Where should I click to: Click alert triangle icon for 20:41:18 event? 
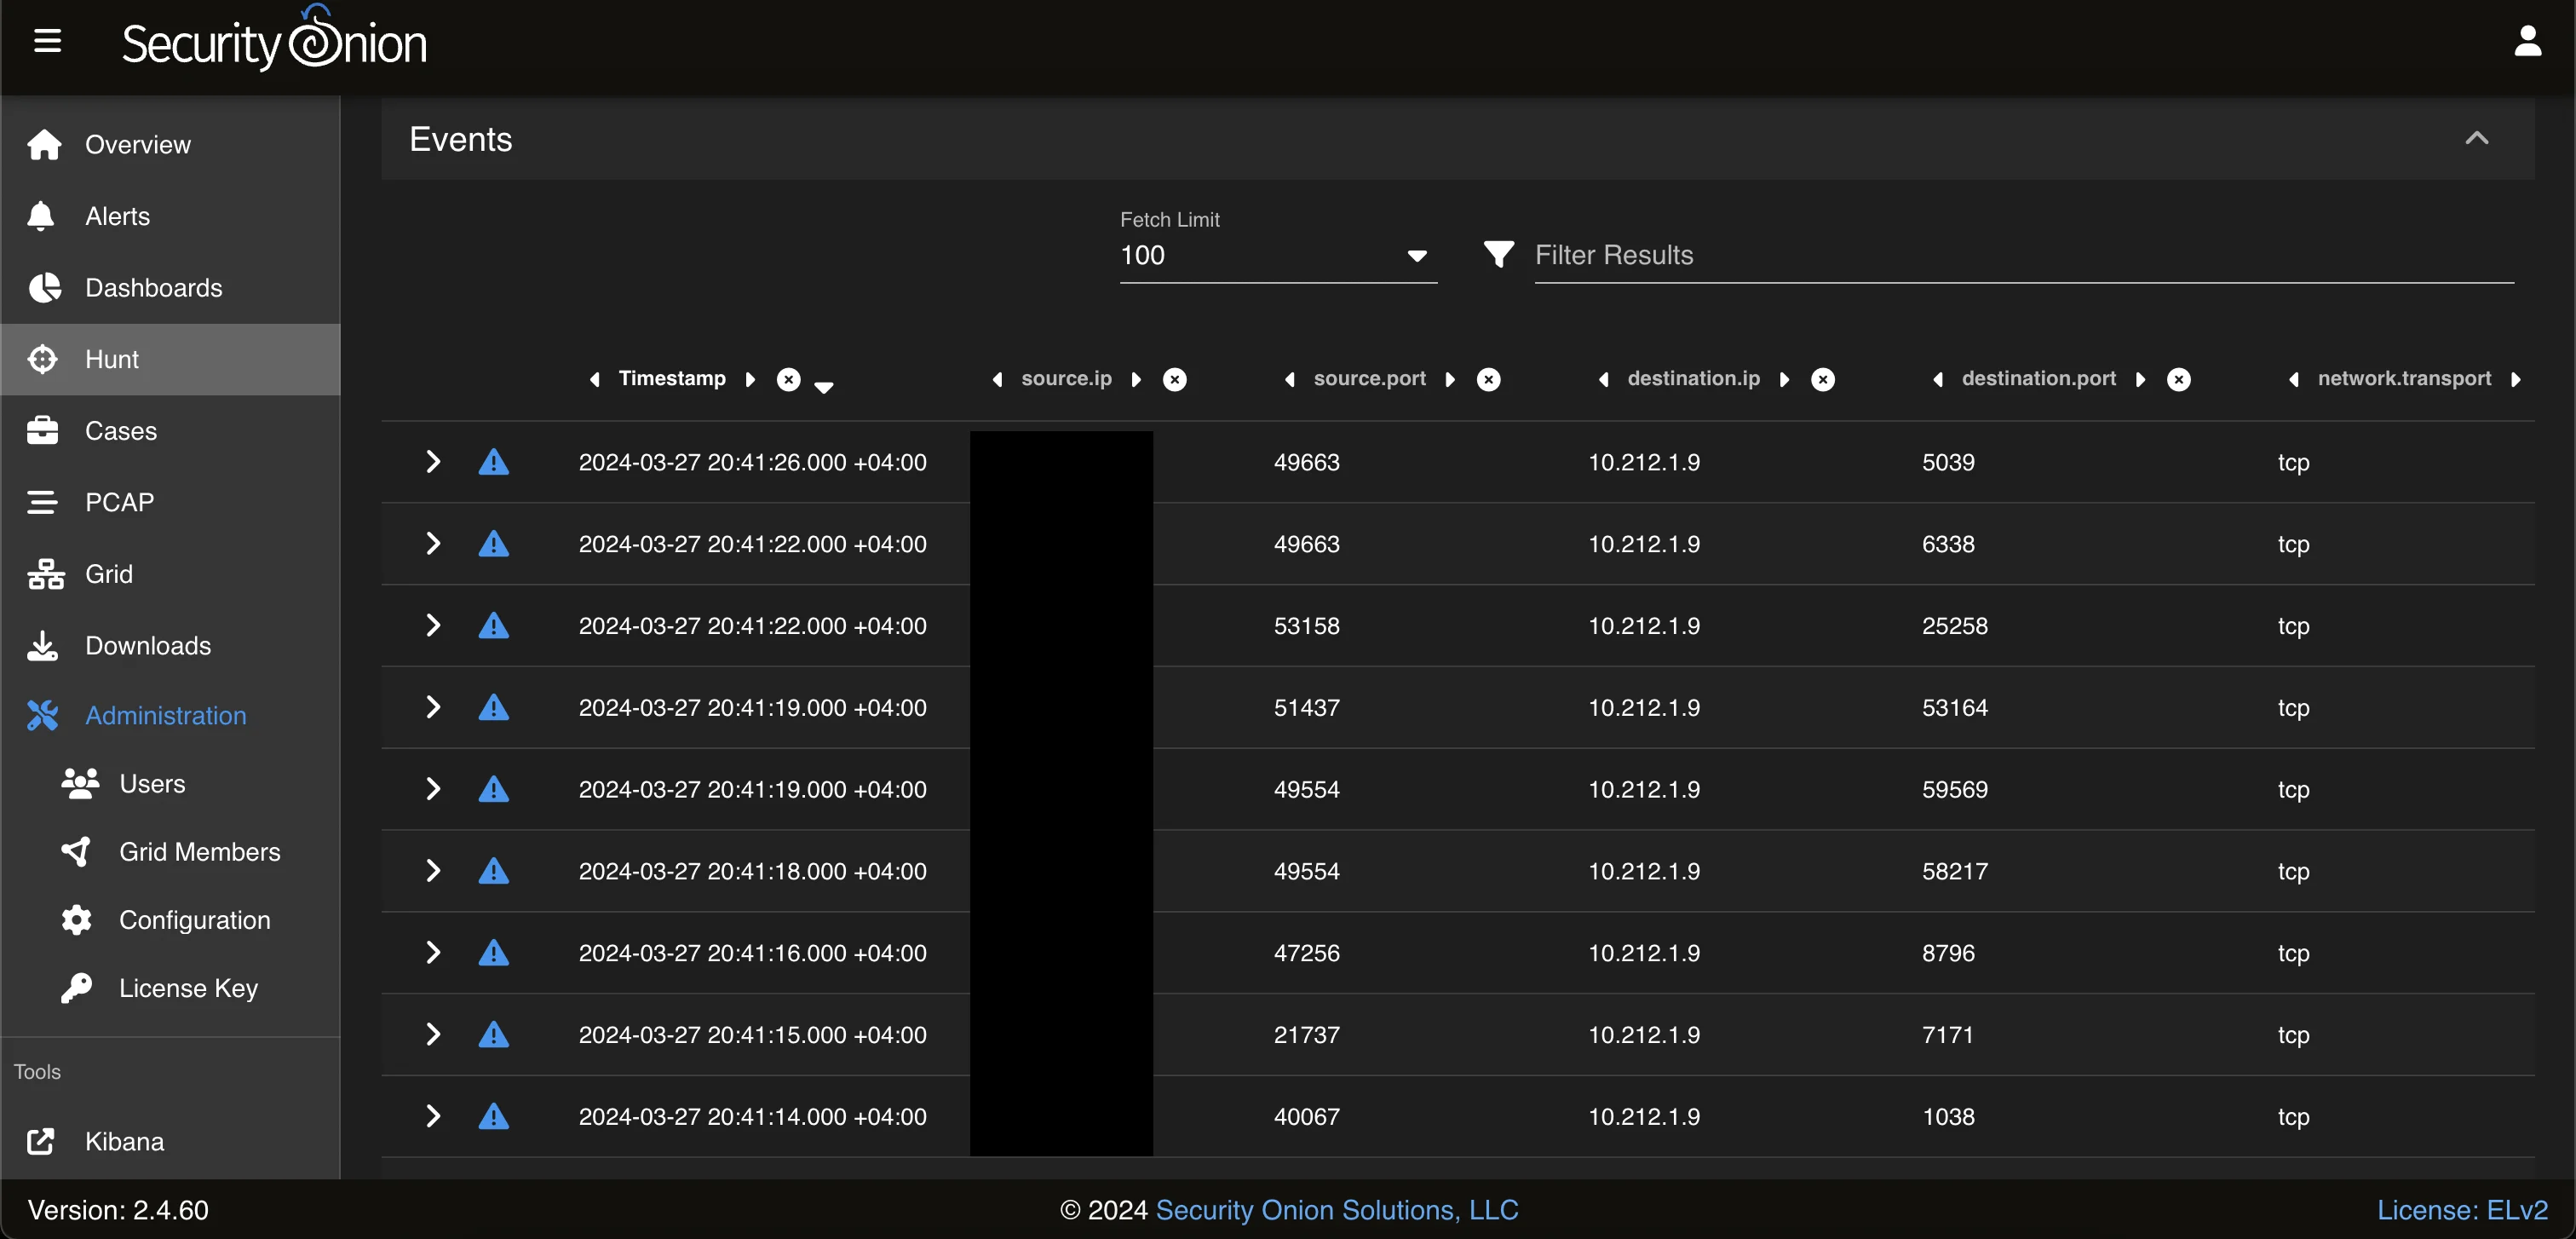493,871
